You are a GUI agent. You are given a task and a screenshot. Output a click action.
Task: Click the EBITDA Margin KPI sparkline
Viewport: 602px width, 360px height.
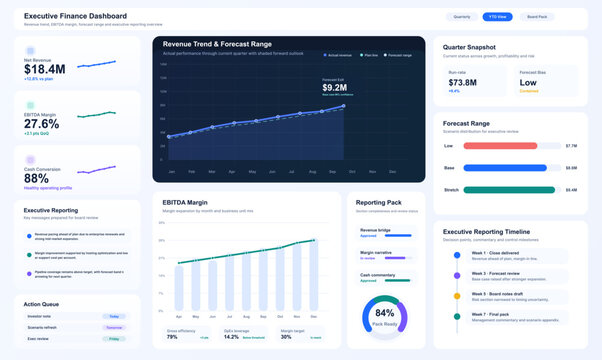coord(96,114)
